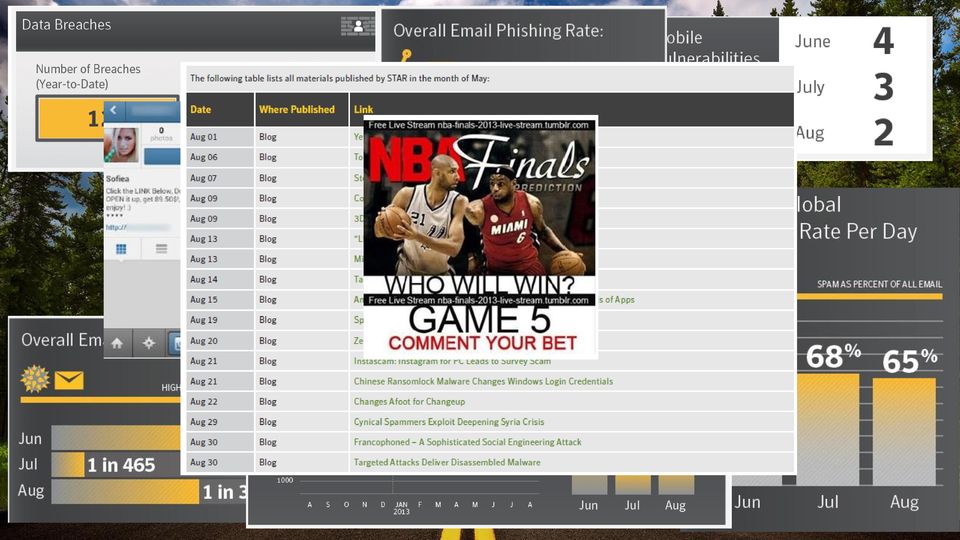Click the 'Overall Email Phishing Rate:' heading
The height and width of the screenshot is (540, 960).
[x=498, y=31]
